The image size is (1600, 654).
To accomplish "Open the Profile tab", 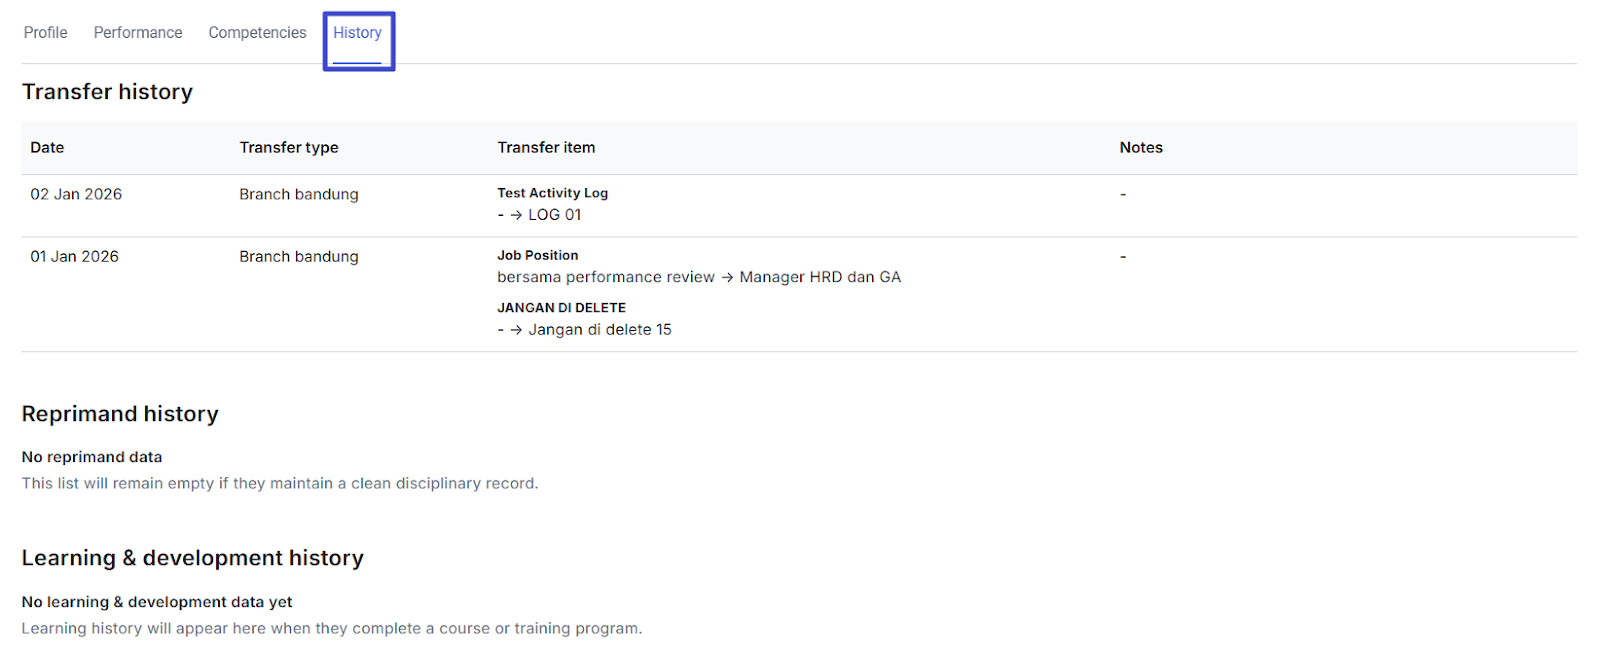I will (46, 33).
